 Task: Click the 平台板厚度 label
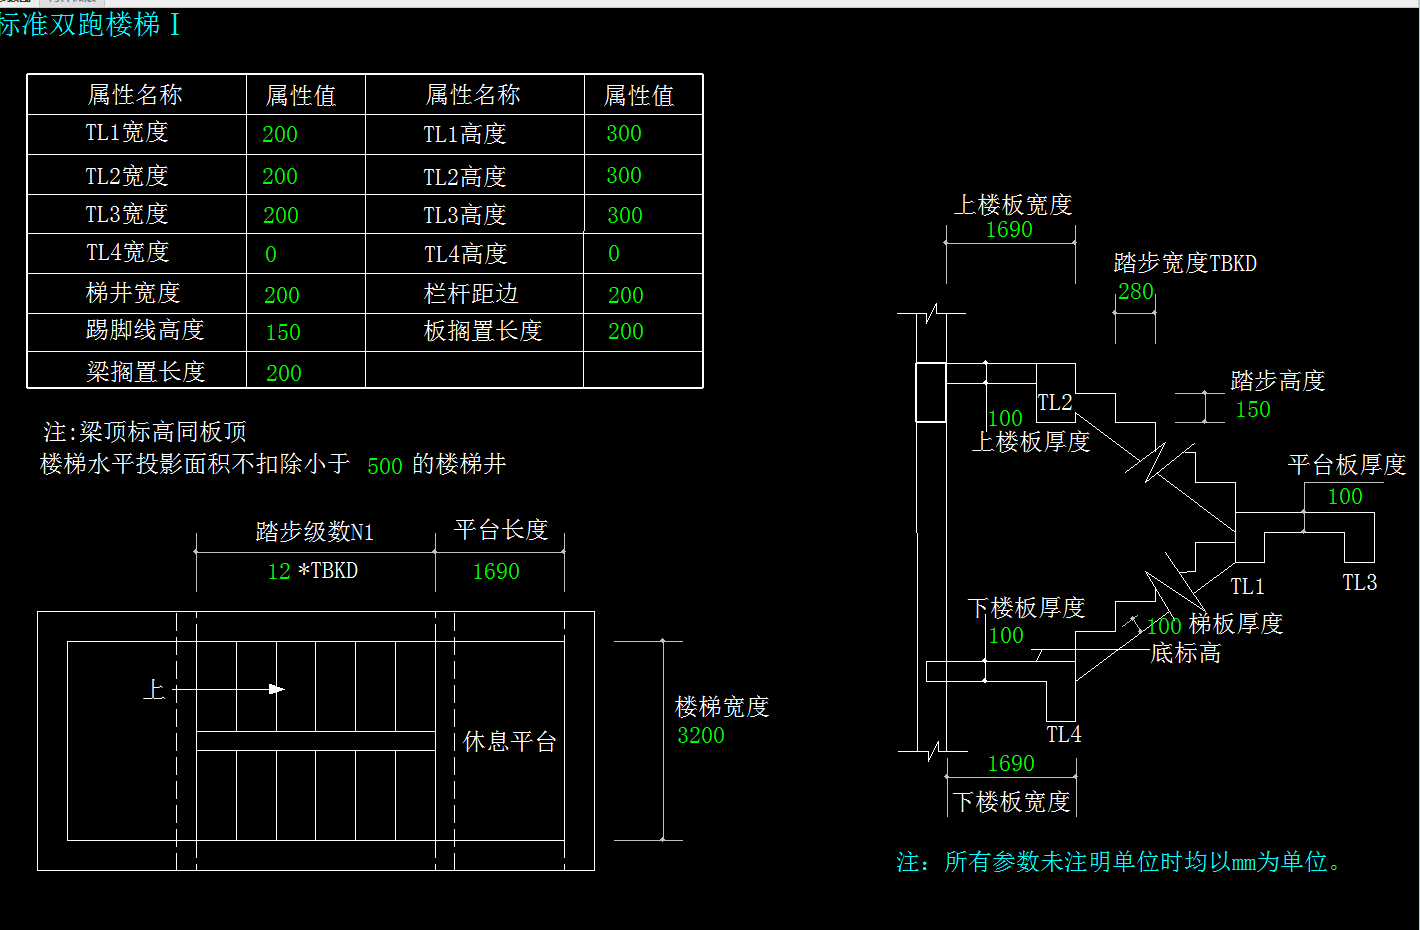(1347, 465)
